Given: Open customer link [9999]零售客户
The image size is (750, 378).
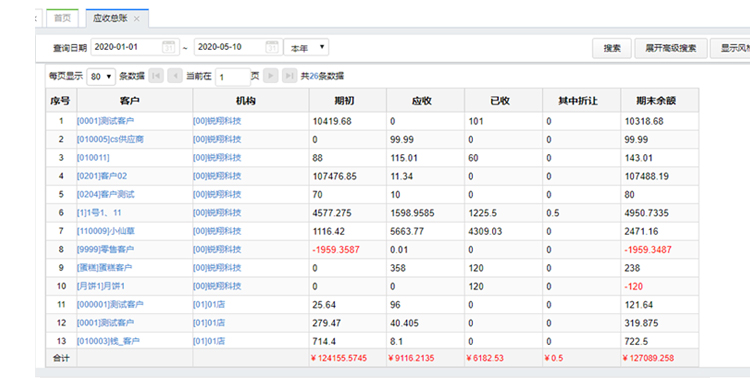Looking at the screenshot, I should click(x=105, y=249).
